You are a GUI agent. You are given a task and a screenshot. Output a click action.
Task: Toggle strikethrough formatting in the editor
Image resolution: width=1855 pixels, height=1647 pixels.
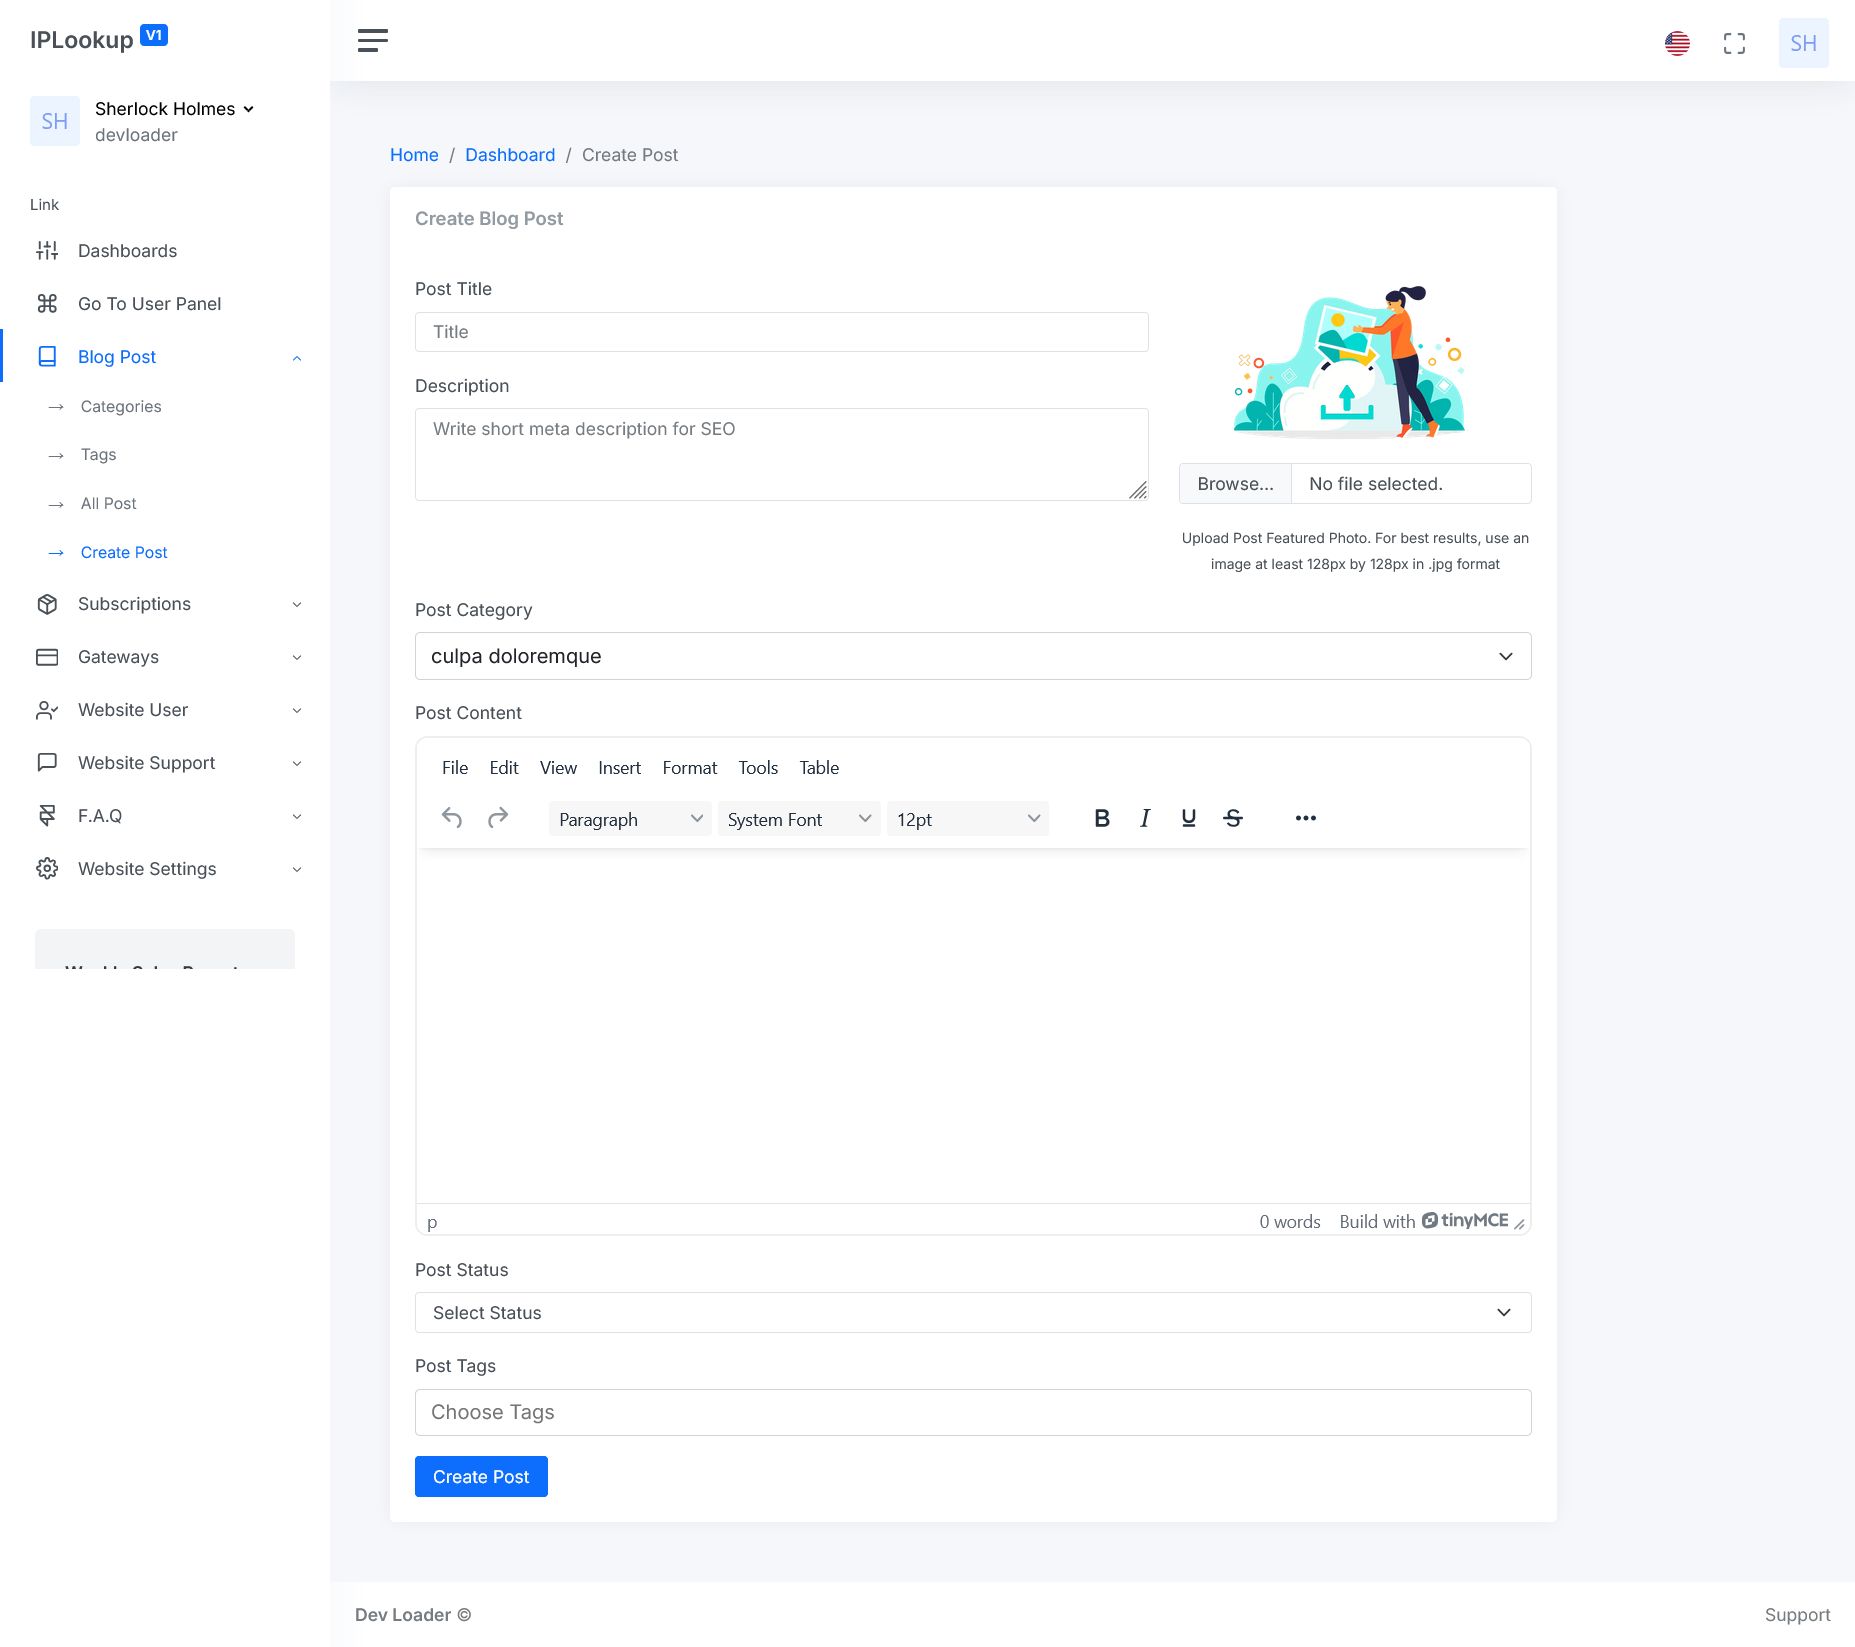(1233, 818)
